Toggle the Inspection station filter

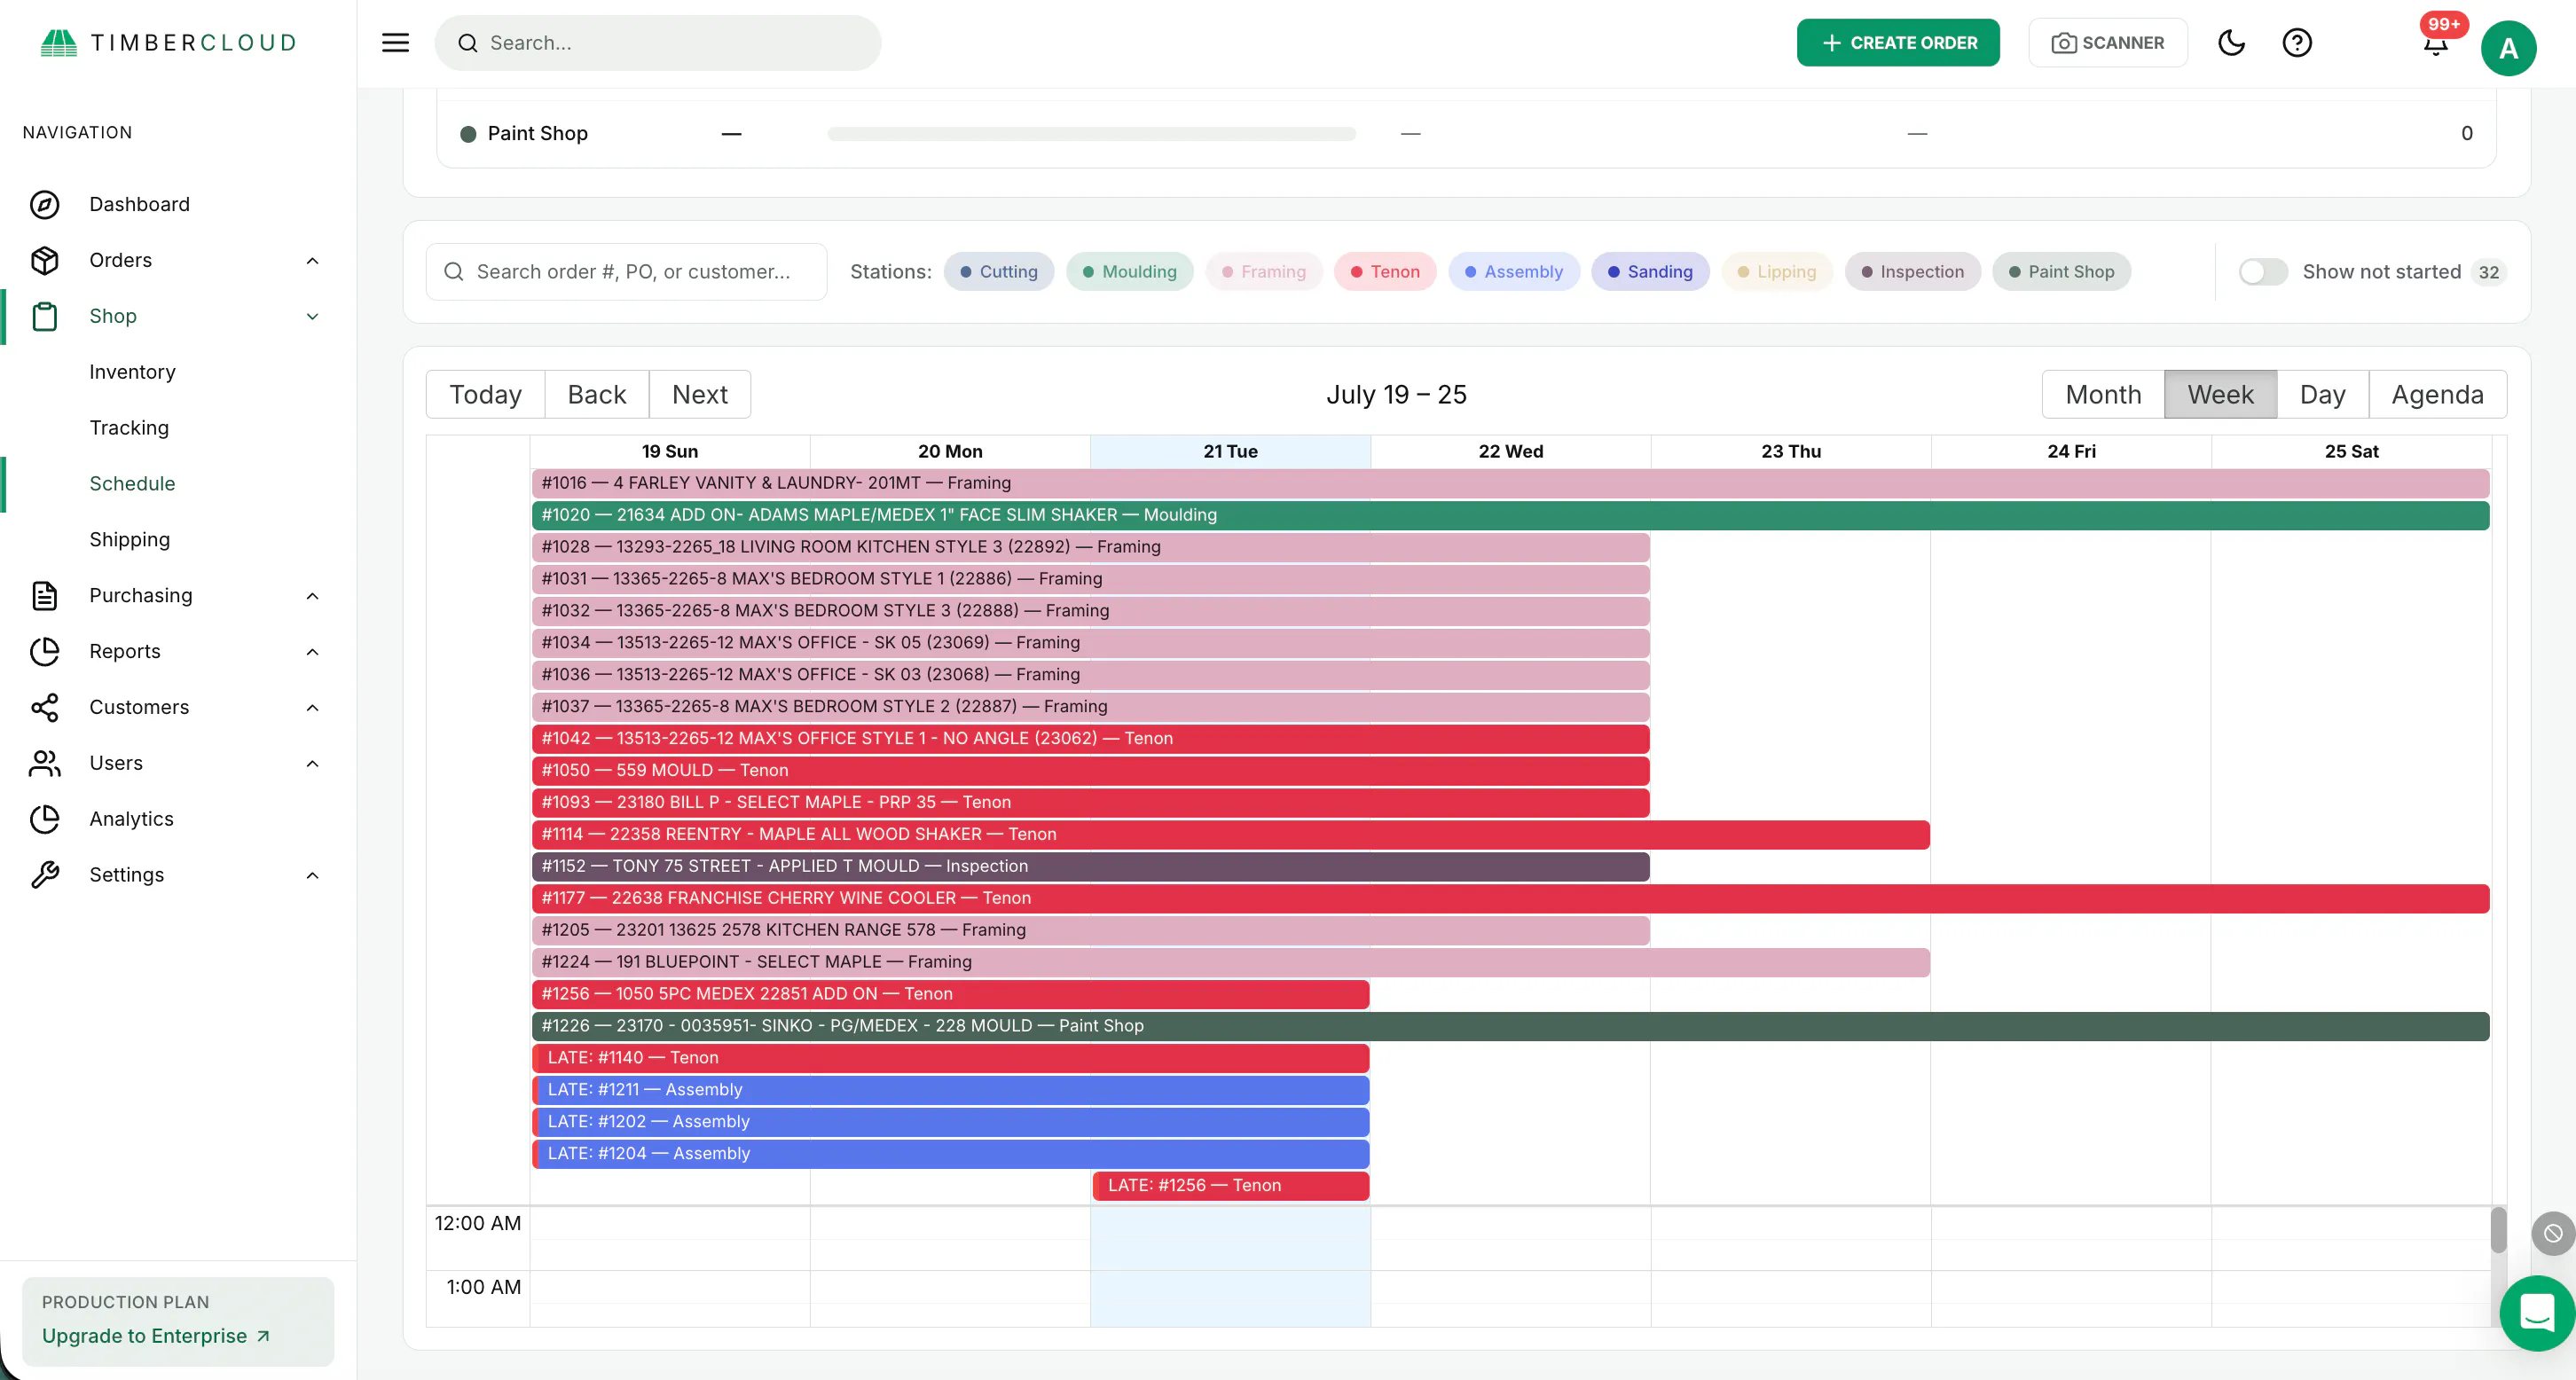click(1912, 271)
